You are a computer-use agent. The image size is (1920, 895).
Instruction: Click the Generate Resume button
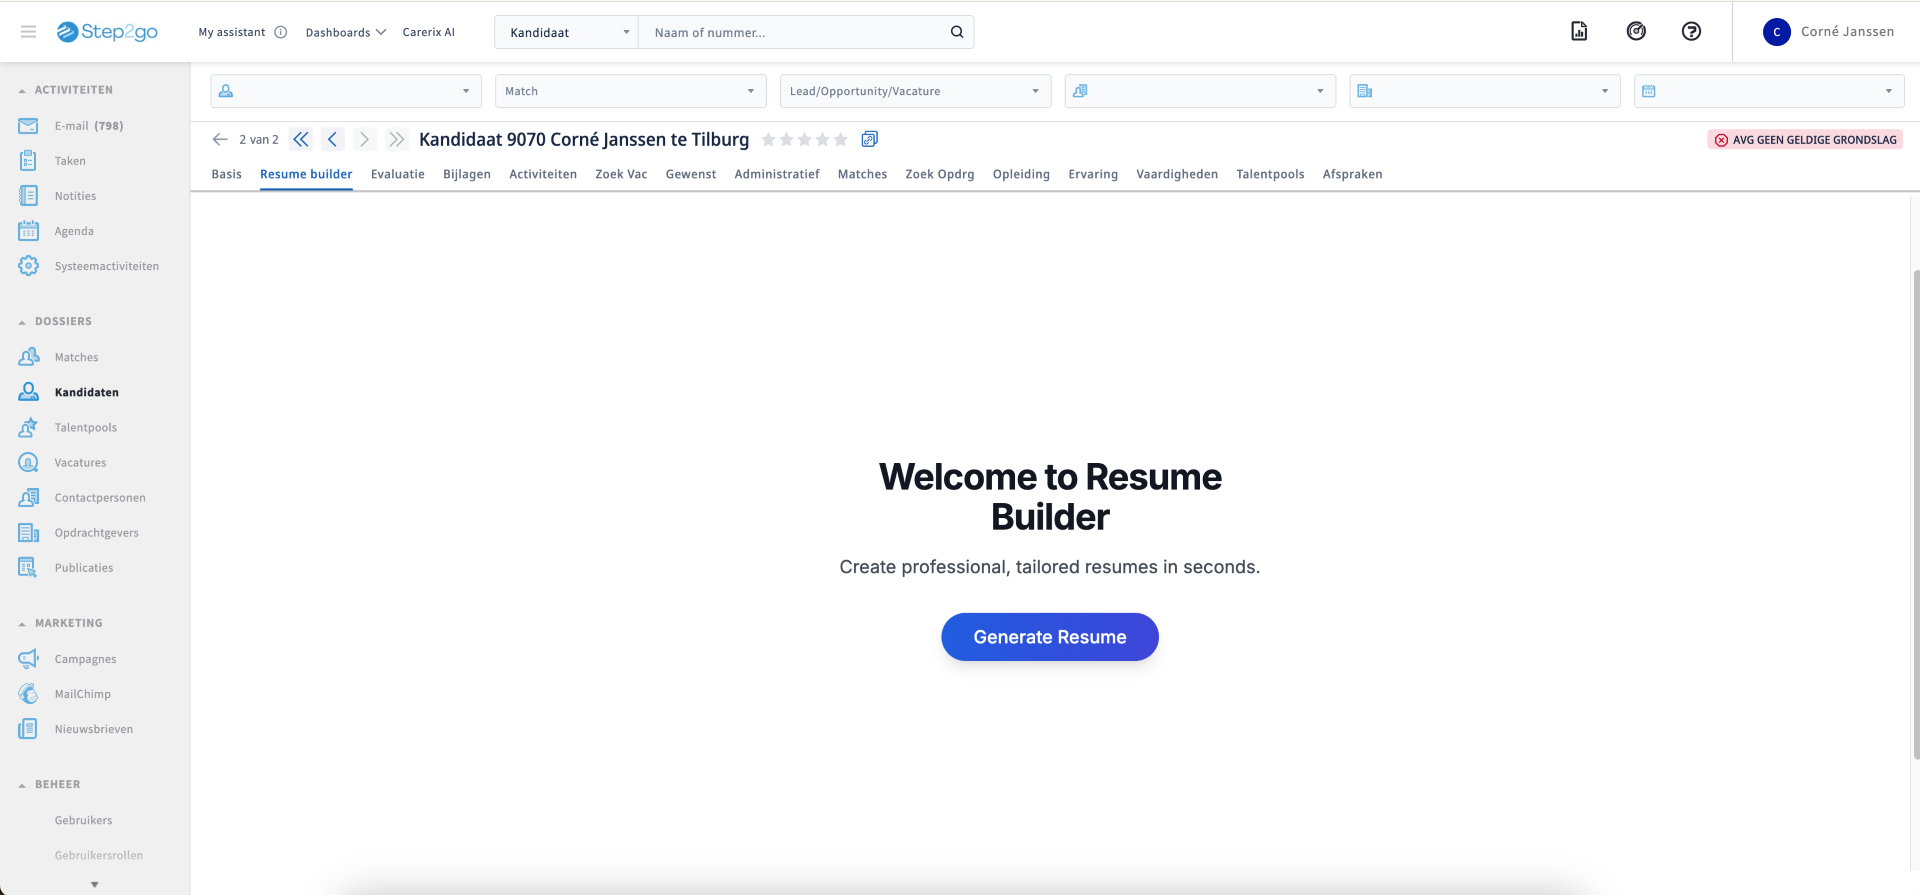tap(1049, 637)
